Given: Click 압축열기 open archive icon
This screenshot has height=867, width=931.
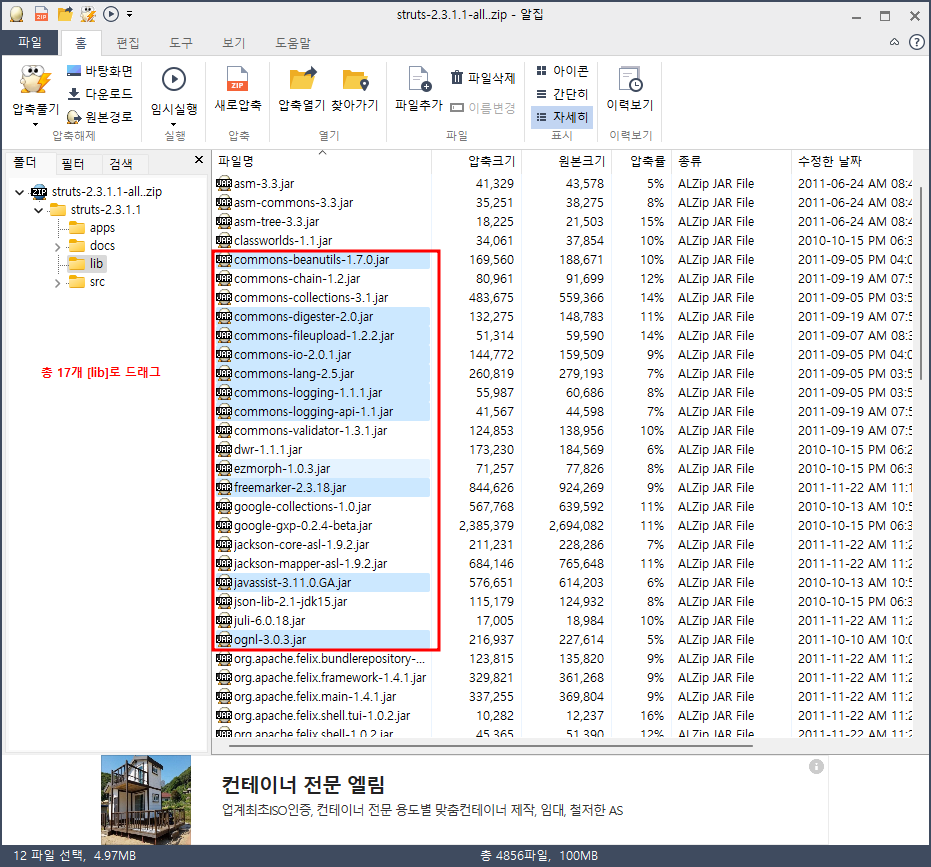Looking at the screenshot, I should (x=303, y=79).
